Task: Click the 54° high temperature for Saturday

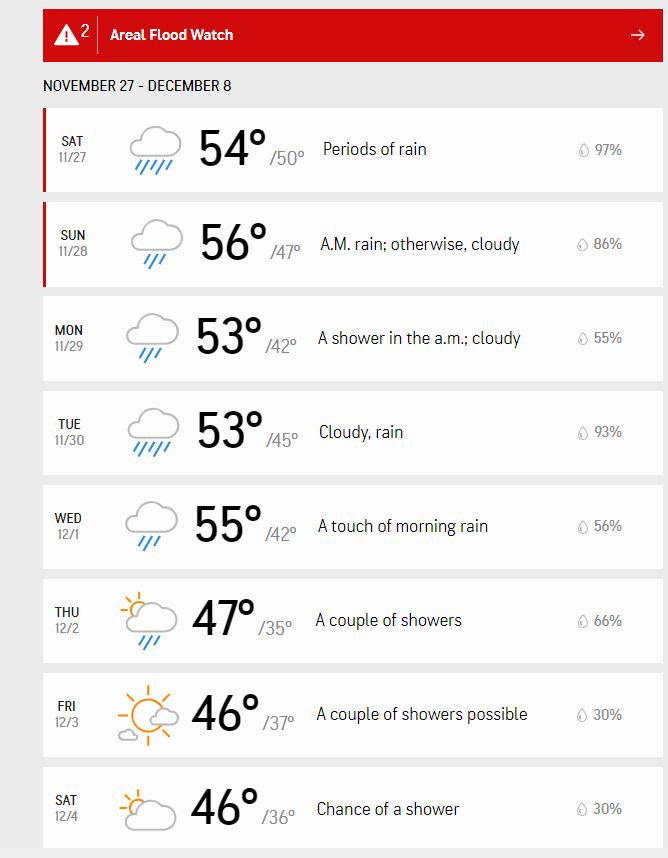Action: 233,148
